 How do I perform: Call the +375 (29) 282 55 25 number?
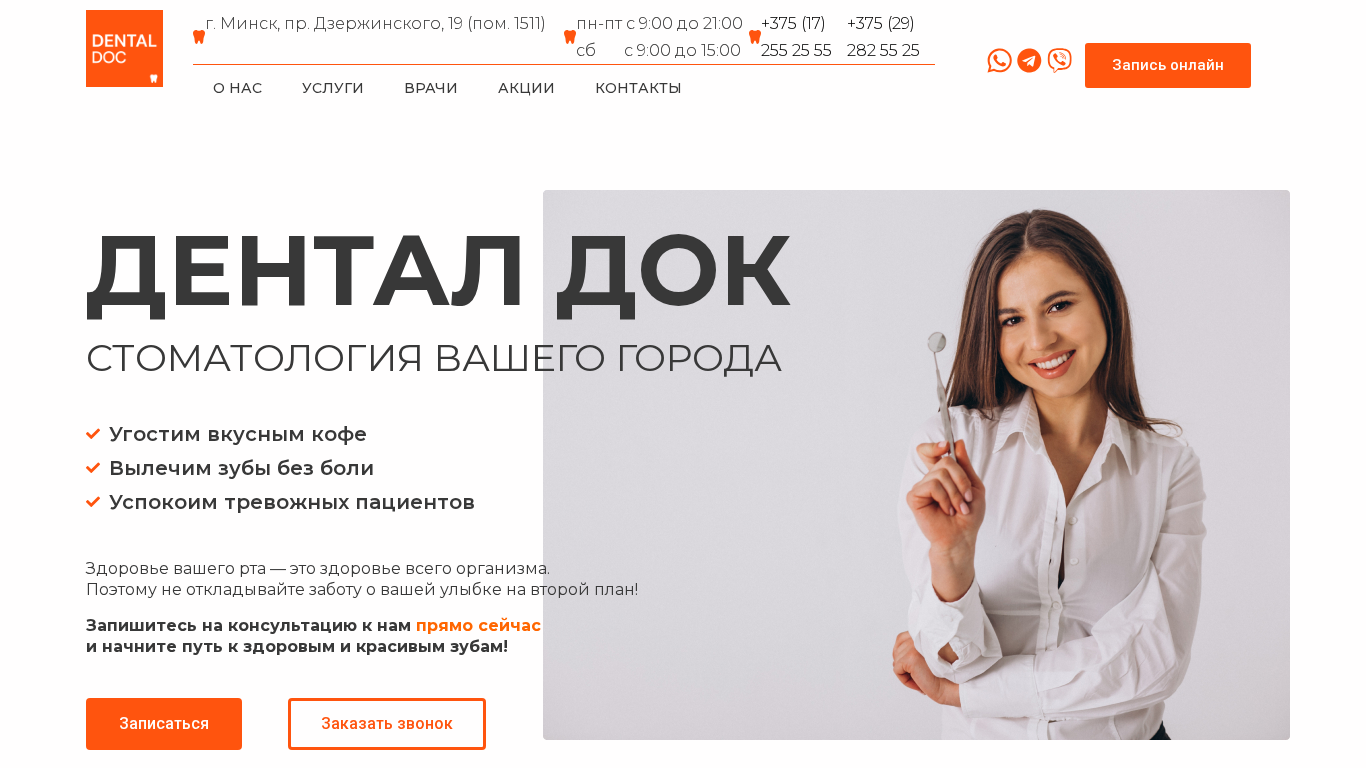pos(883,37)
